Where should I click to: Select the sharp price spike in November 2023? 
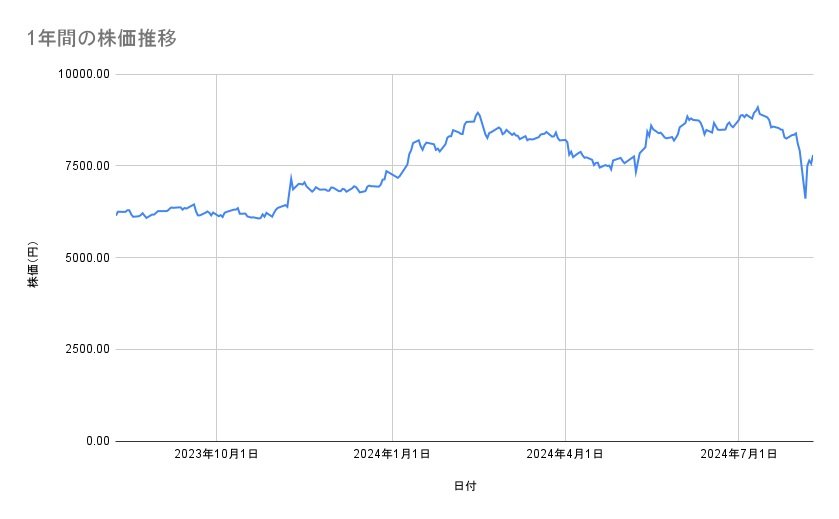pyautogui.click(x=291, y=177)
